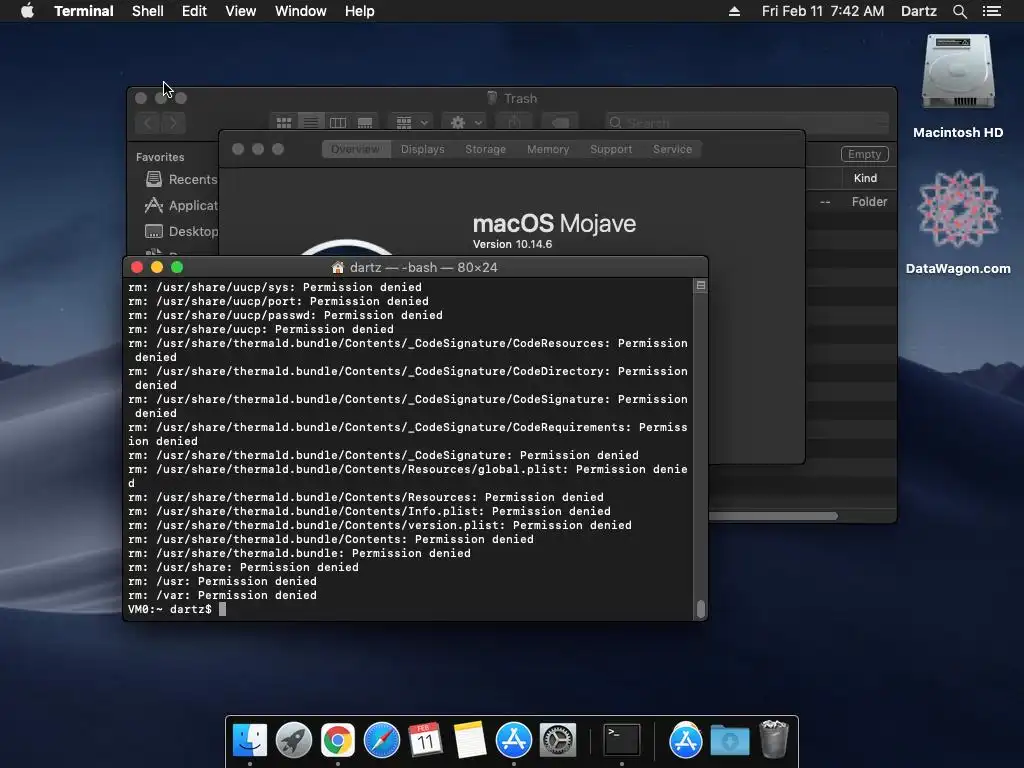Screen dimensions: 1024x768
Task: Click the Terminal vertical scrollbar thumb
Action: click(700, 609)
